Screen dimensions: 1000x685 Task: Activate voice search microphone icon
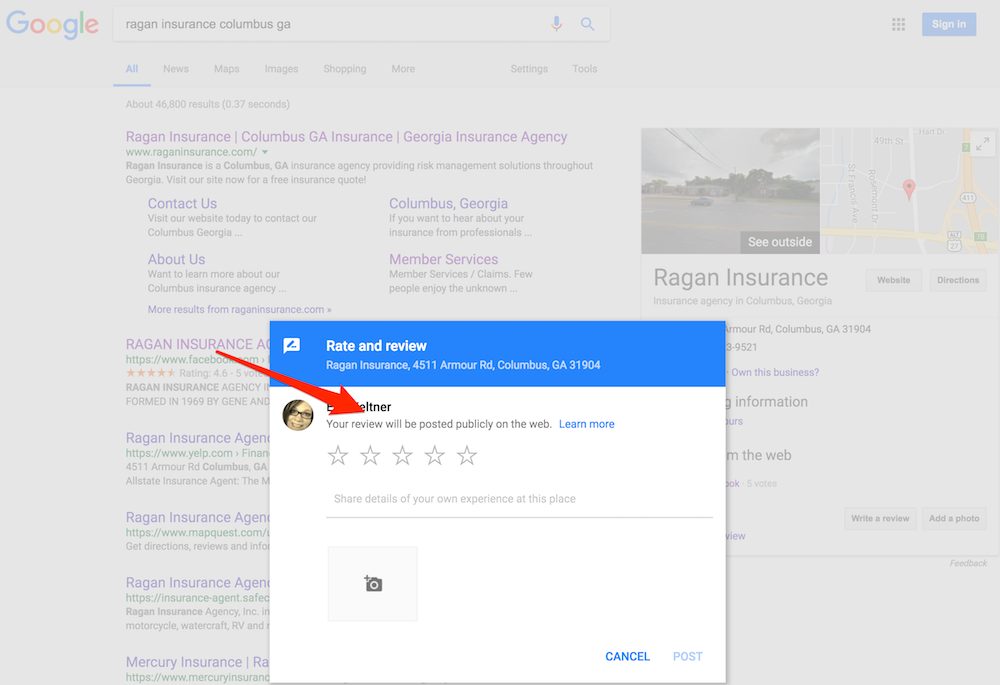coord(556,24)
